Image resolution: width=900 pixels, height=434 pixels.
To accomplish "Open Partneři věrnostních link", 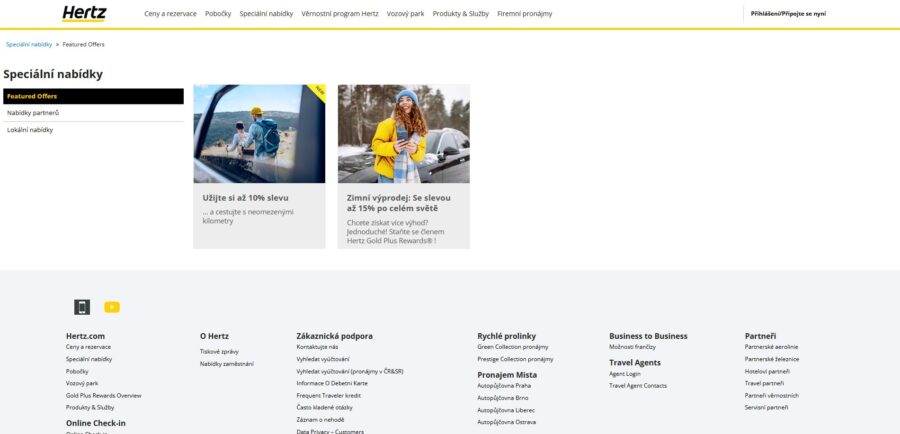I will pyautogui.click(x=772, y=396).
